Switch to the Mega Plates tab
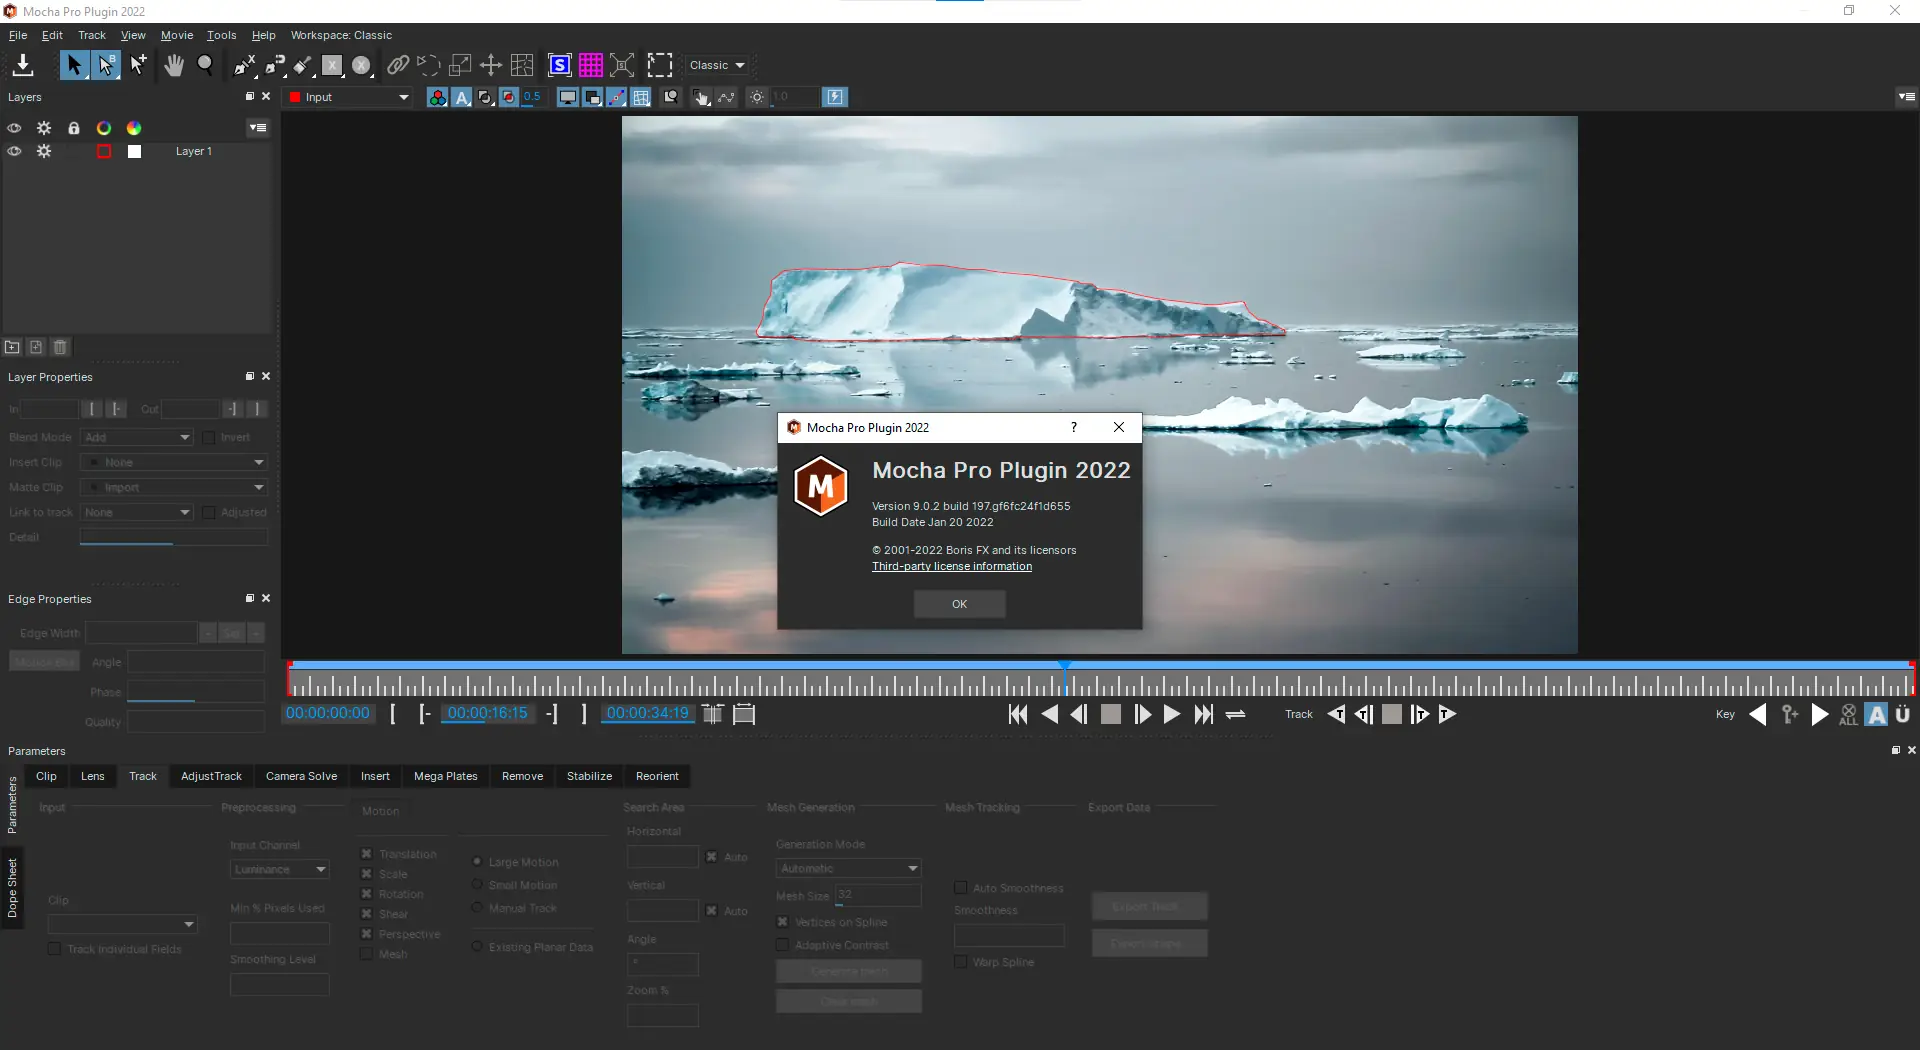The width and height of the screenshot is (1920, 1050). [x=446, y=776]
